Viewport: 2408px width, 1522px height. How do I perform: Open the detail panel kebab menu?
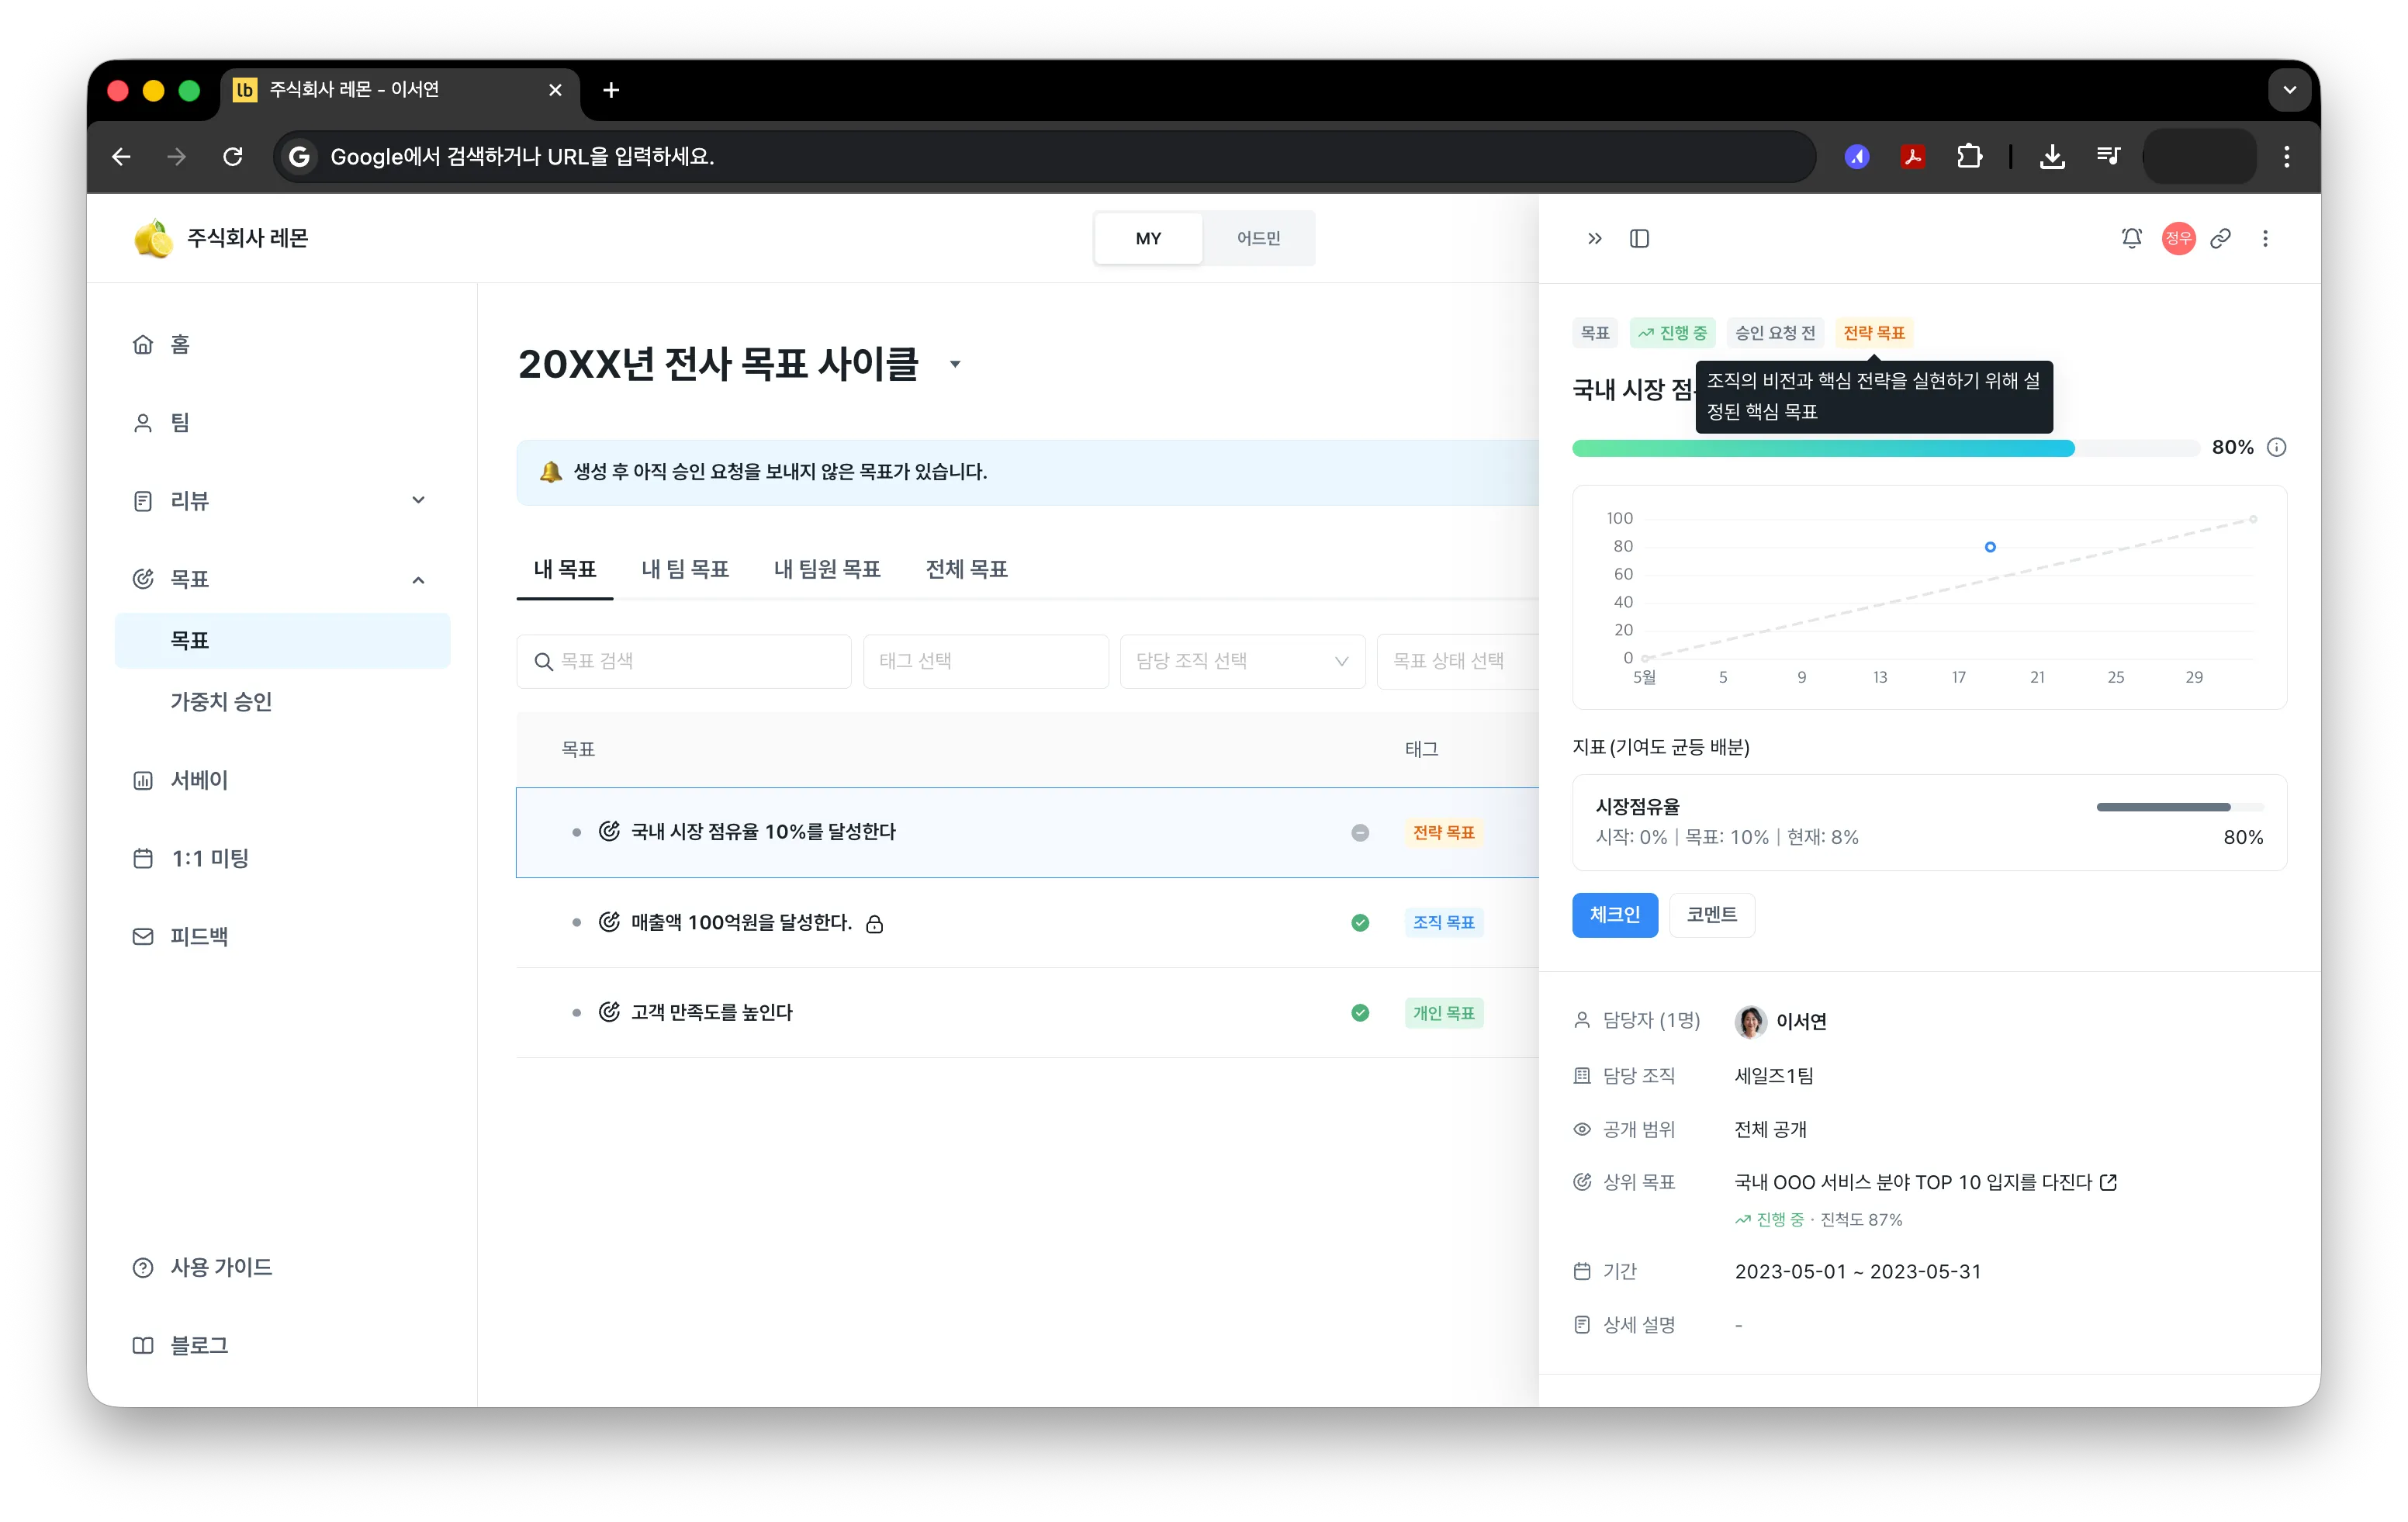pyautogui.click(x=2265, y=238)
